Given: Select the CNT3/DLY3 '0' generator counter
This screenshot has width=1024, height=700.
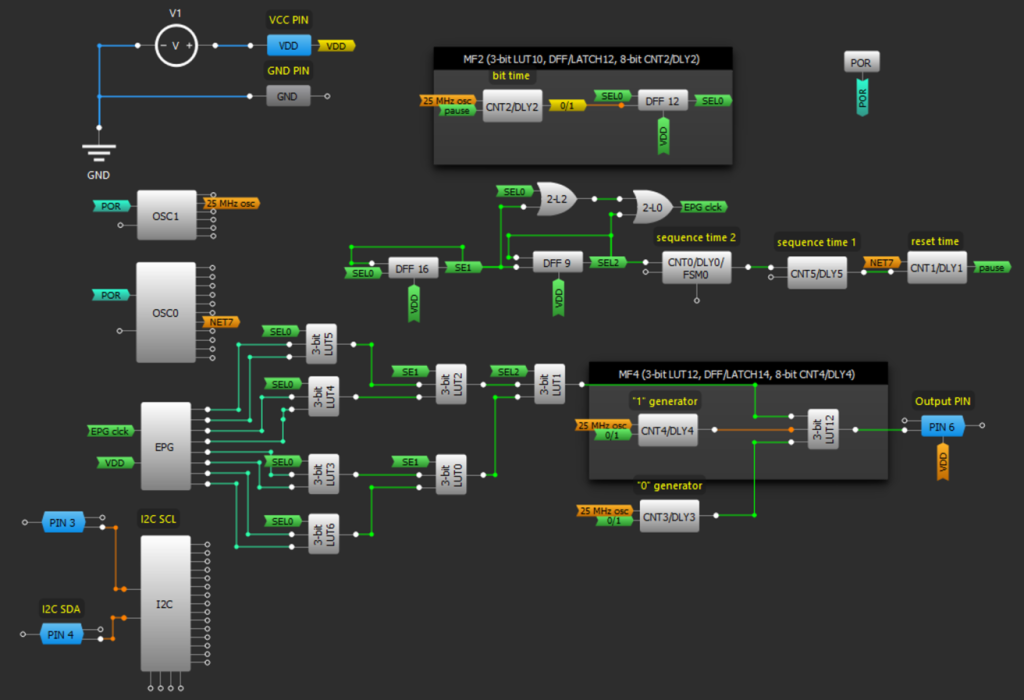Looking at the screenshot, I should pos(668,516).
